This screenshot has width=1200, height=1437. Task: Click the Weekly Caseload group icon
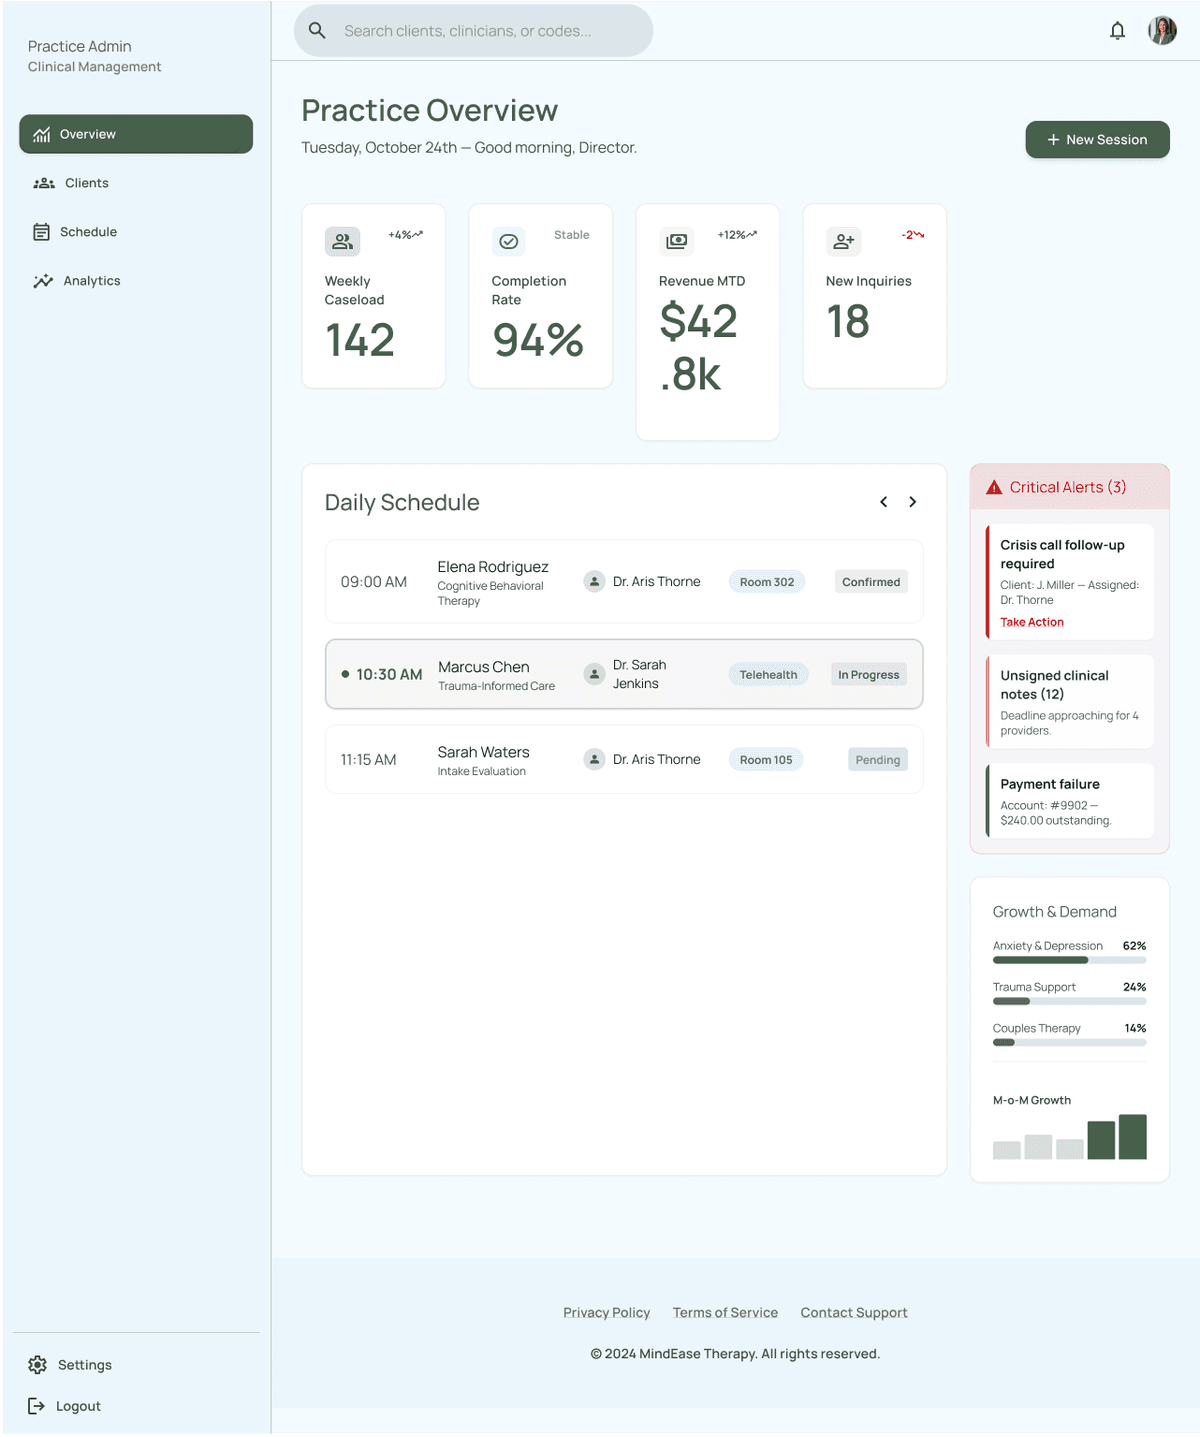[342, 241]
